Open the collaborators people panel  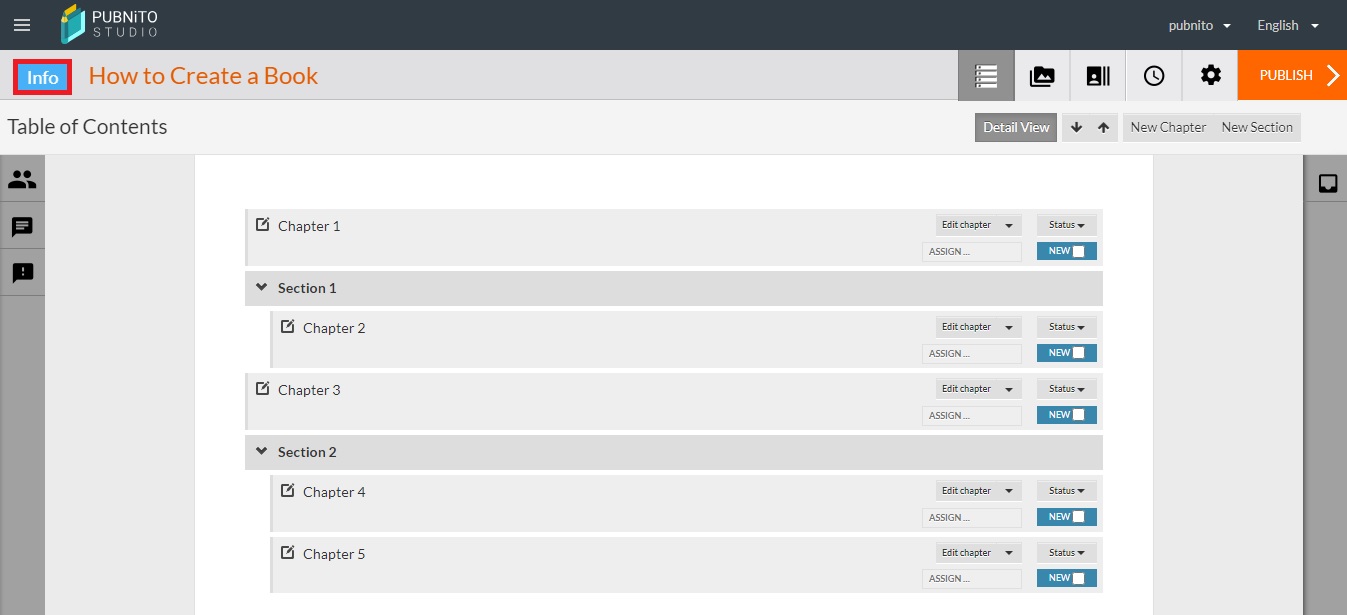tap(22, 180)
